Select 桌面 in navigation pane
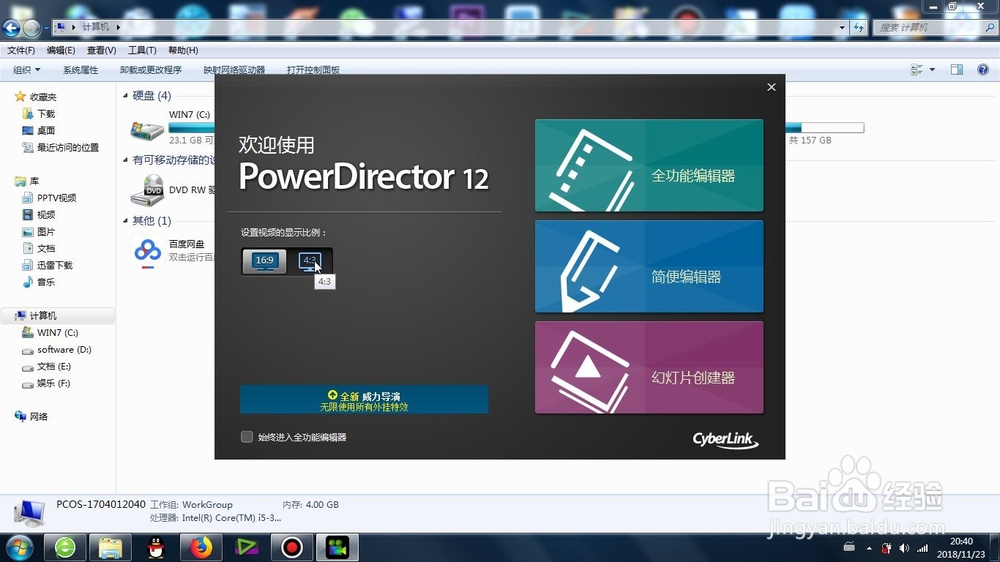 point(46,130)
